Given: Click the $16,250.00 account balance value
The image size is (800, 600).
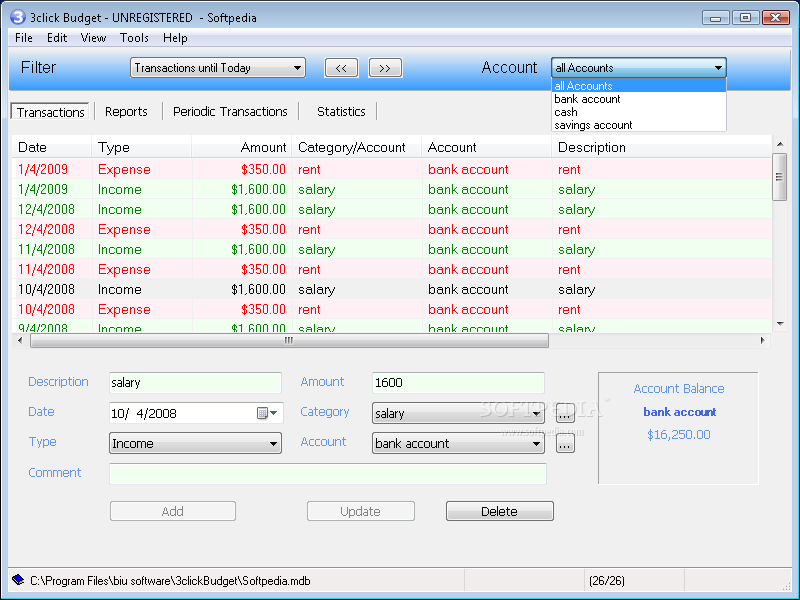Looking at the screenshot, I should [x=679, y=435].
